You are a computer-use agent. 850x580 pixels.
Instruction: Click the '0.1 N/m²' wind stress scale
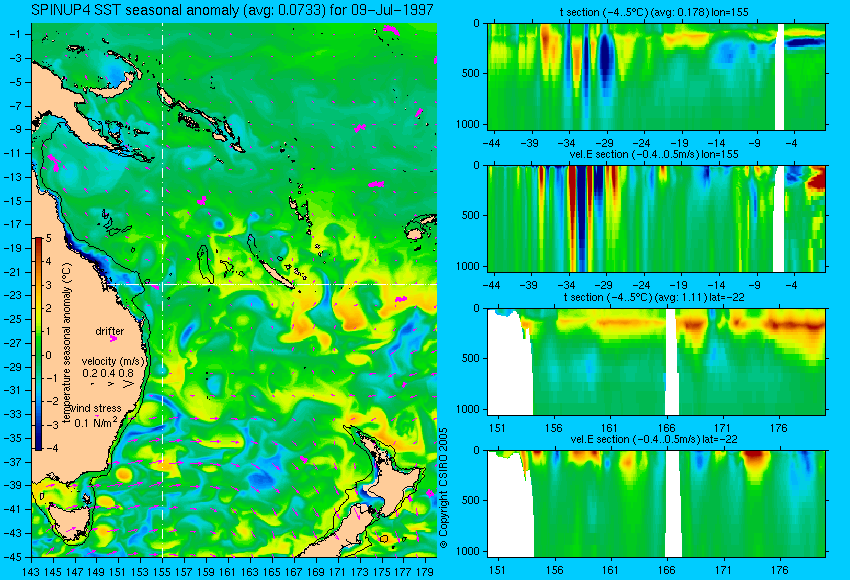click(x=95, y=422)
